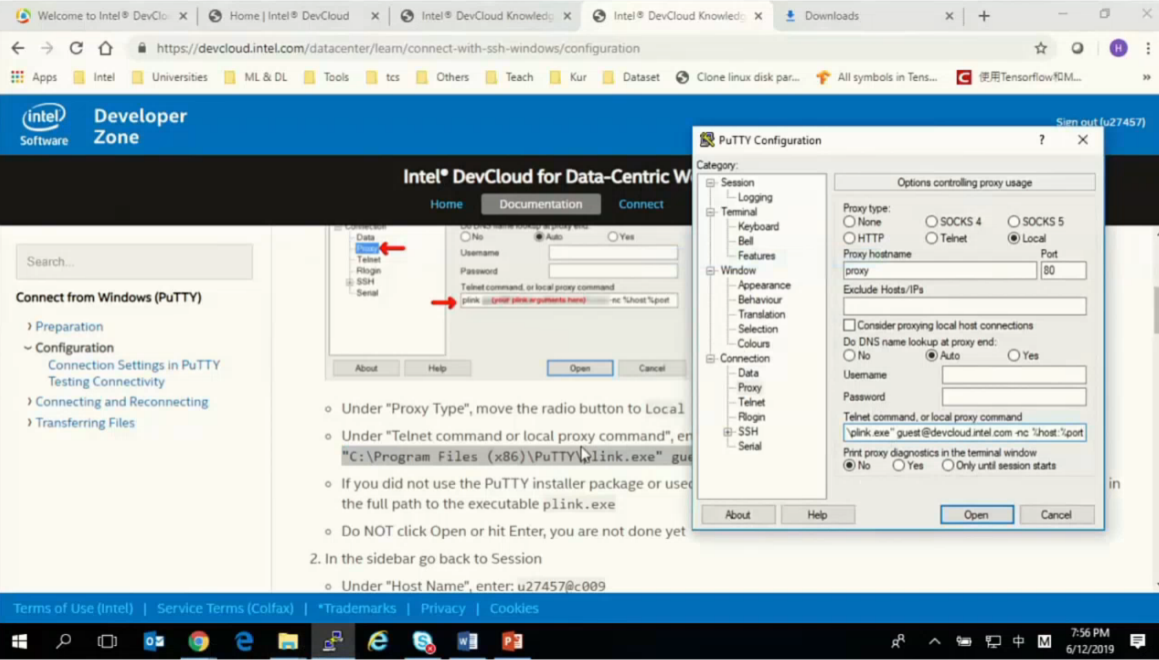The image size is (1159, 660).
Task: Set DNS name lookup to Yes
Action: click(x=1013, y=355)
